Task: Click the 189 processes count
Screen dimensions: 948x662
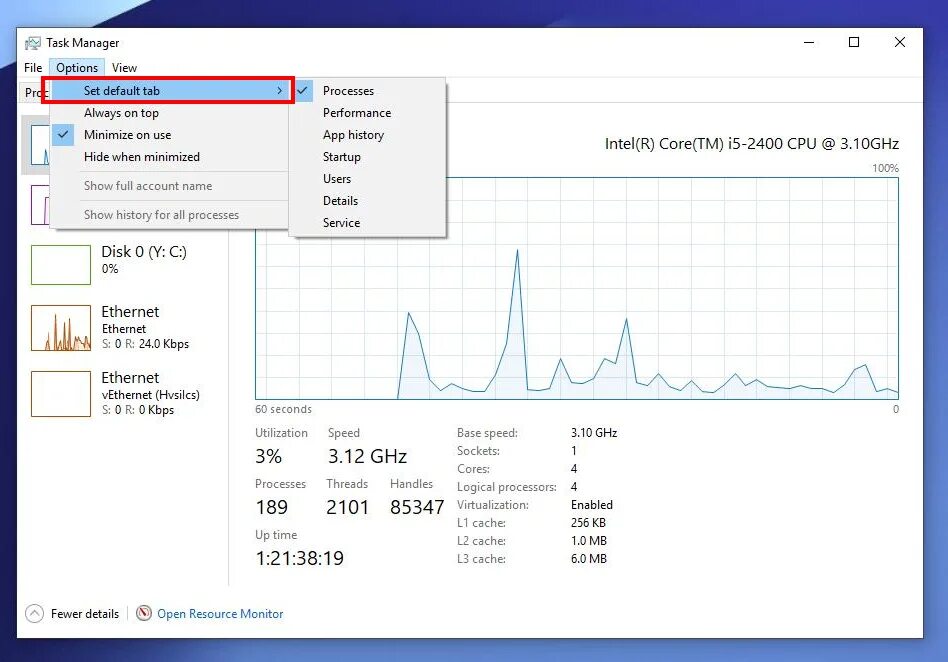Action: pos(271,507)
